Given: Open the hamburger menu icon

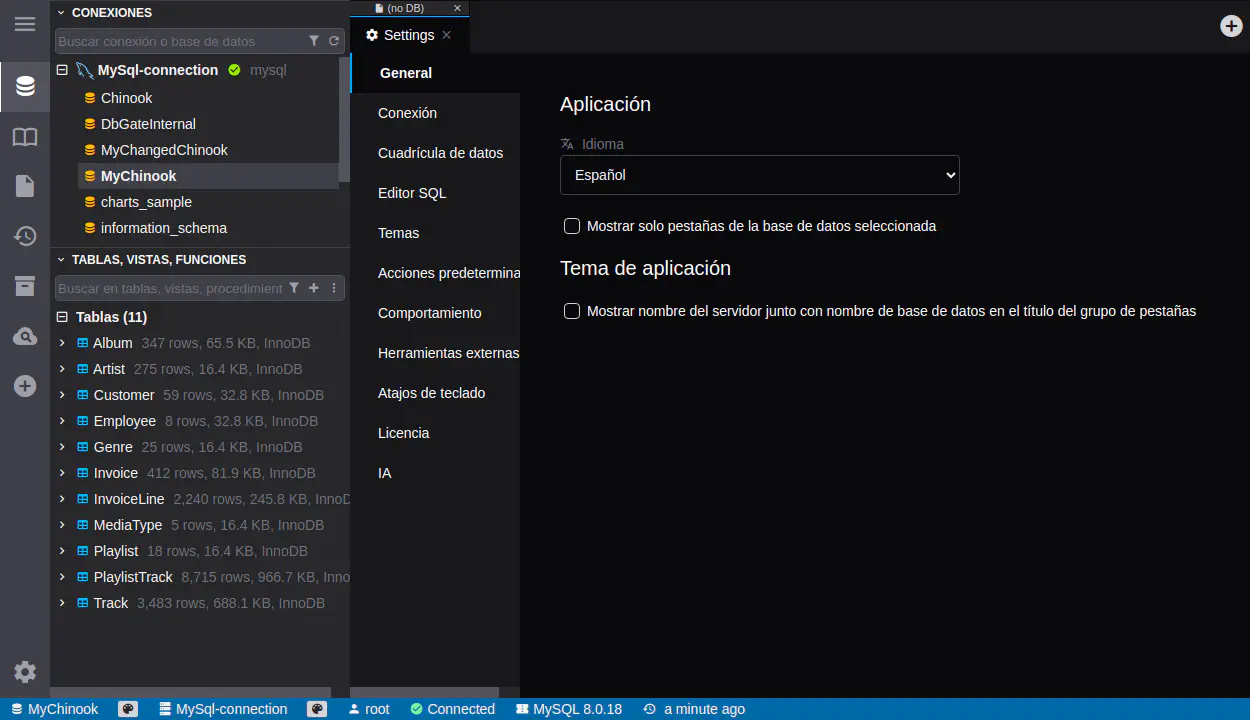Looking at the screenshot, I should (25, 24).
